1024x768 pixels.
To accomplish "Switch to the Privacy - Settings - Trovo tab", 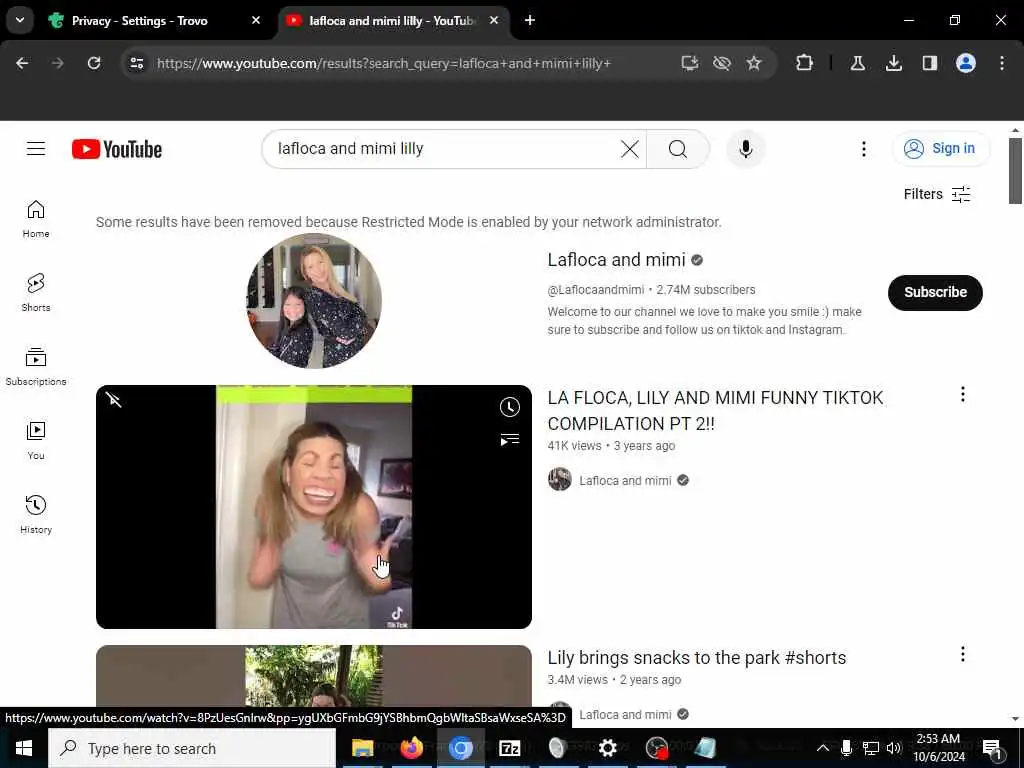I will pyautogui.click(x=152, y=21).
